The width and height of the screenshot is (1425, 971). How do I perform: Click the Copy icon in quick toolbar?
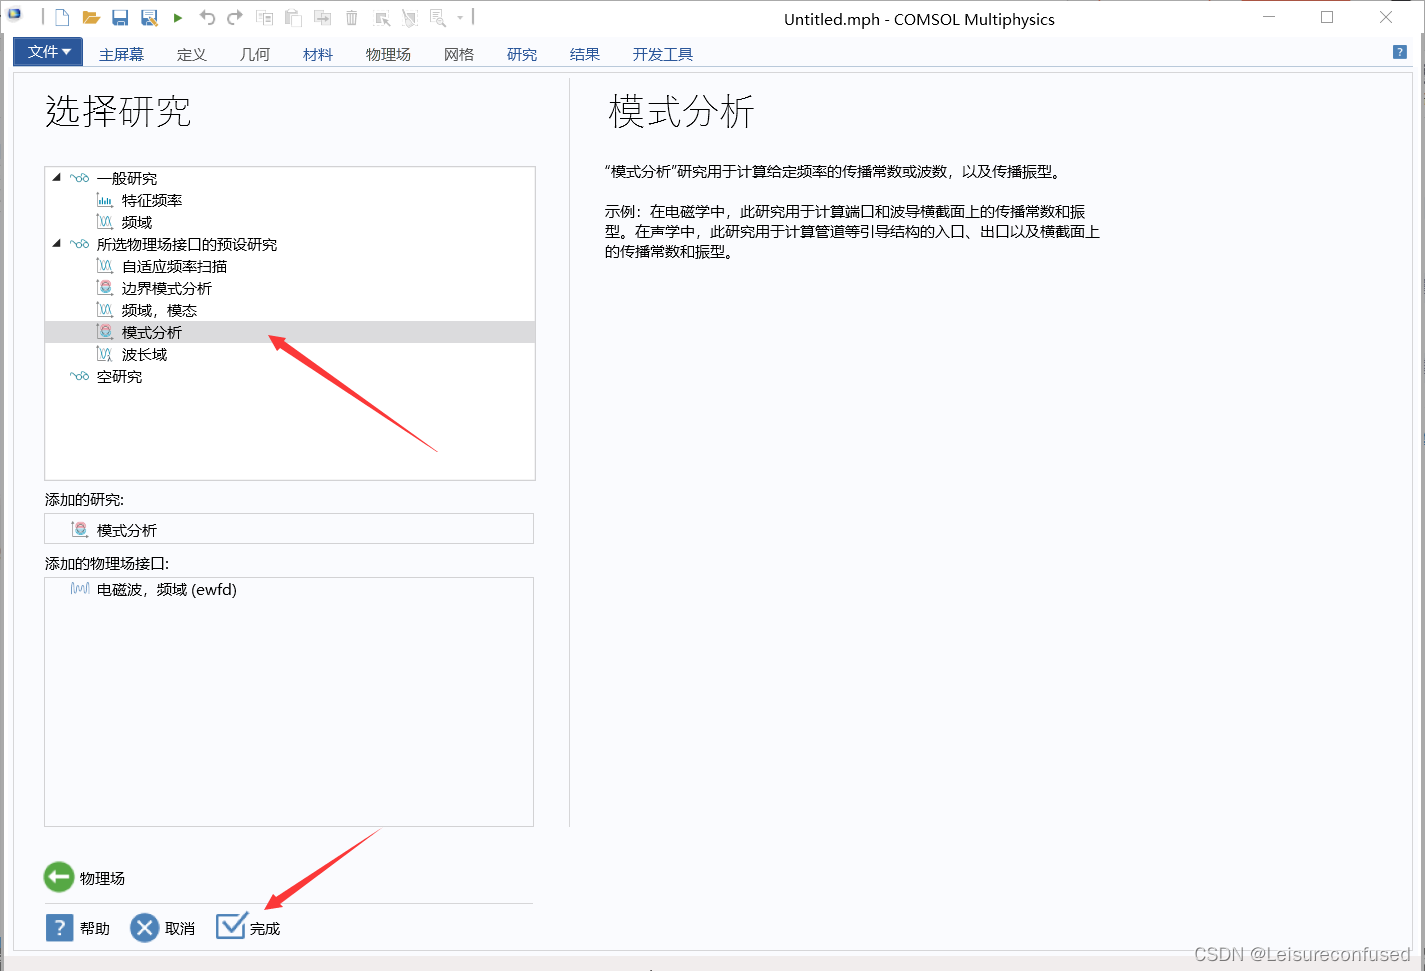click(x=264, y=17)
